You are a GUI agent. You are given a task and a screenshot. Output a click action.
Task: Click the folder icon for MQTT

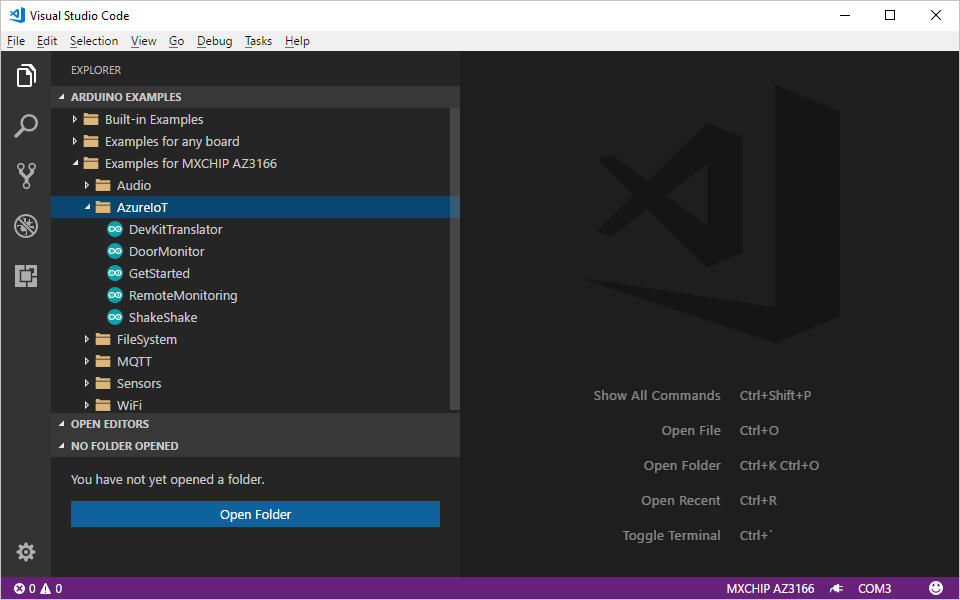click(x=103, y=362)
